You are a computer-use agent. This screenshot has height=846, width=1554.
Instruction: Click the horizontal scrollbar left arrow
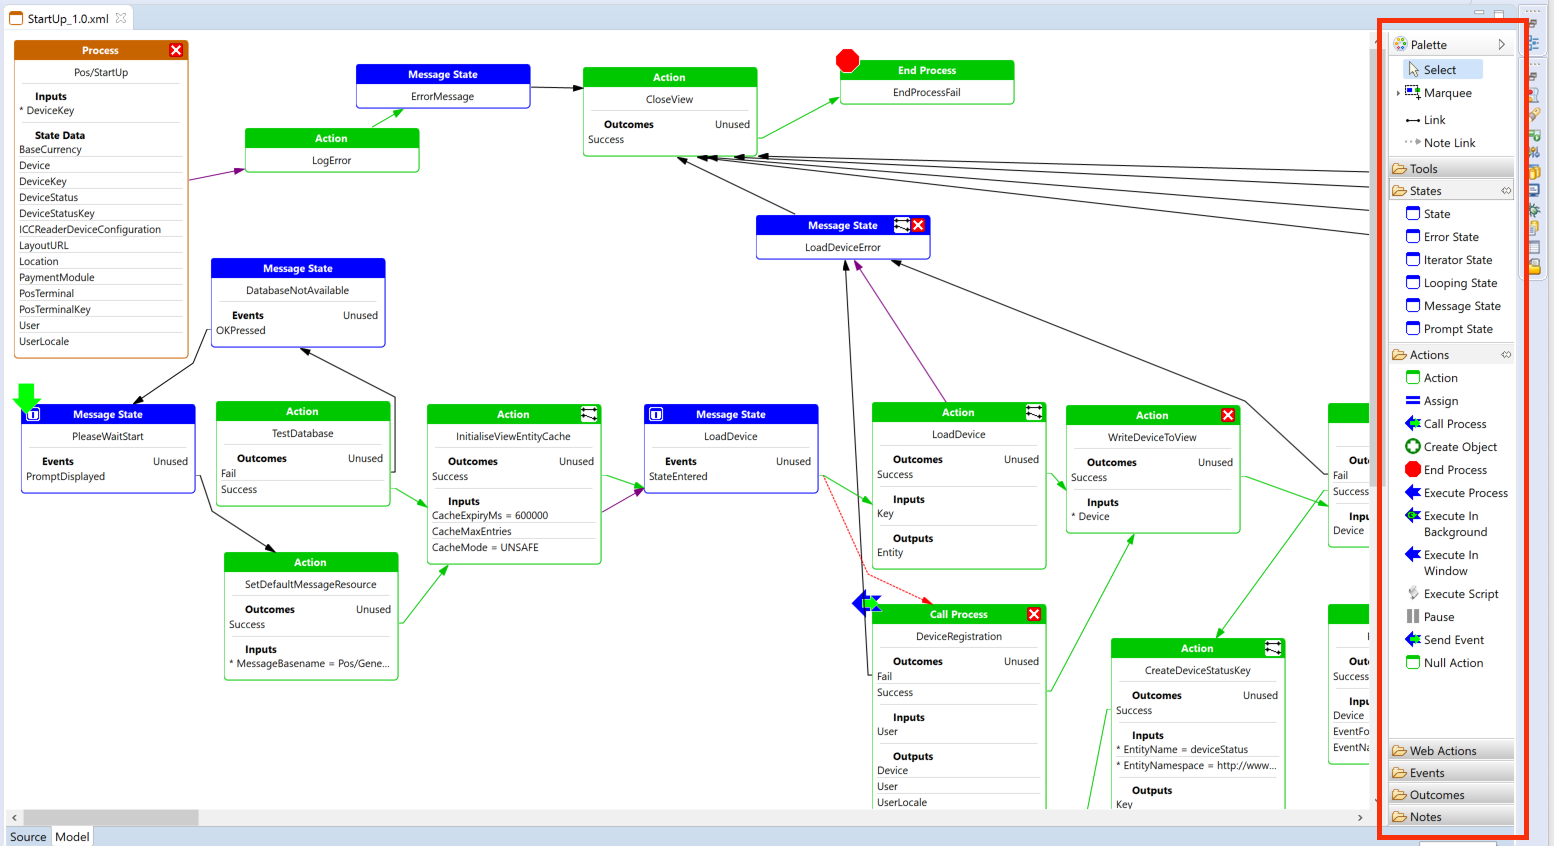point(13,818)
